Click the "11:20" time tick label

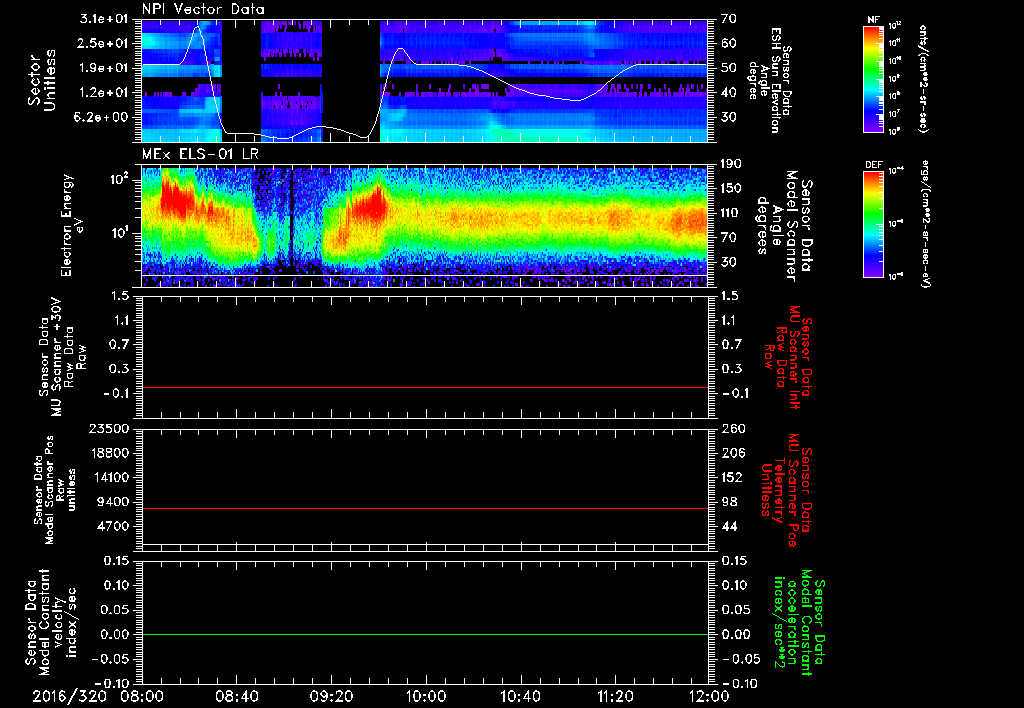tap(615, 696)
